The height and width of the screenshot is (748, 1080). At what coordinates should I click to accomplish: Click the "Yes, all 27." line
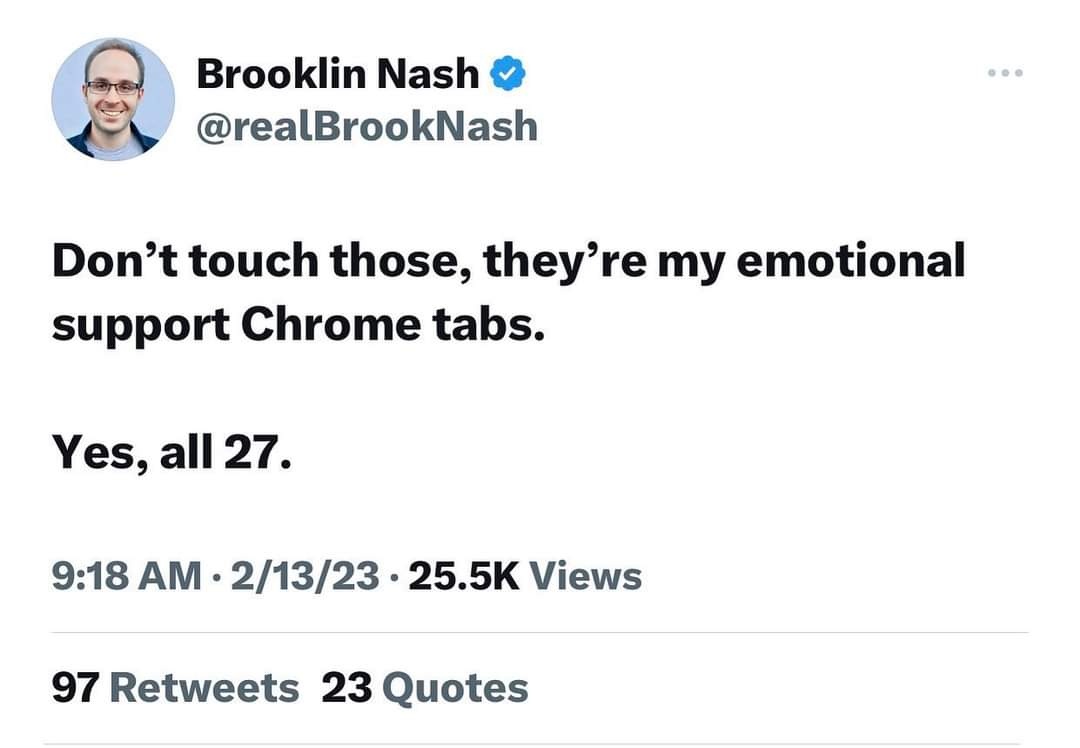(x=171, y=455)
